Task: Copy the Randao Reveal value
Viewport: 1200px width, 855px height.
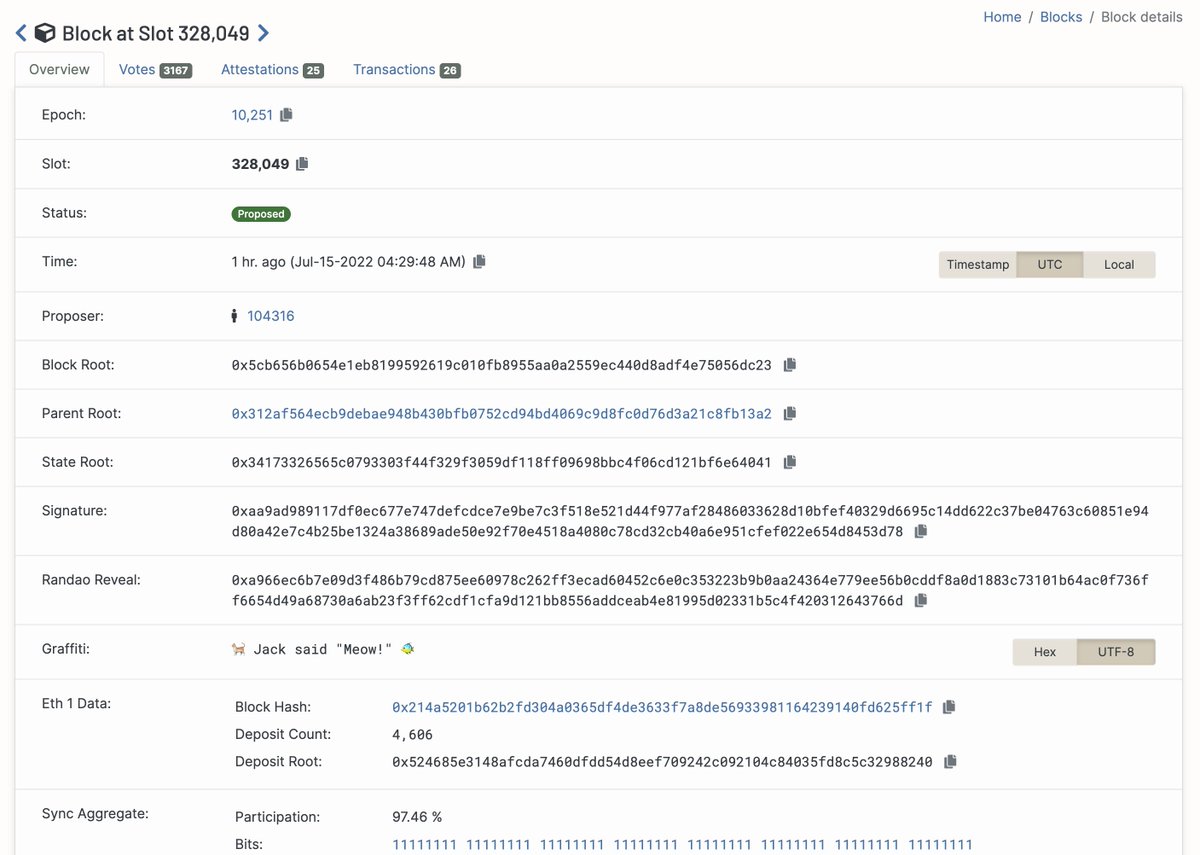Action: (x=921, y=601)
